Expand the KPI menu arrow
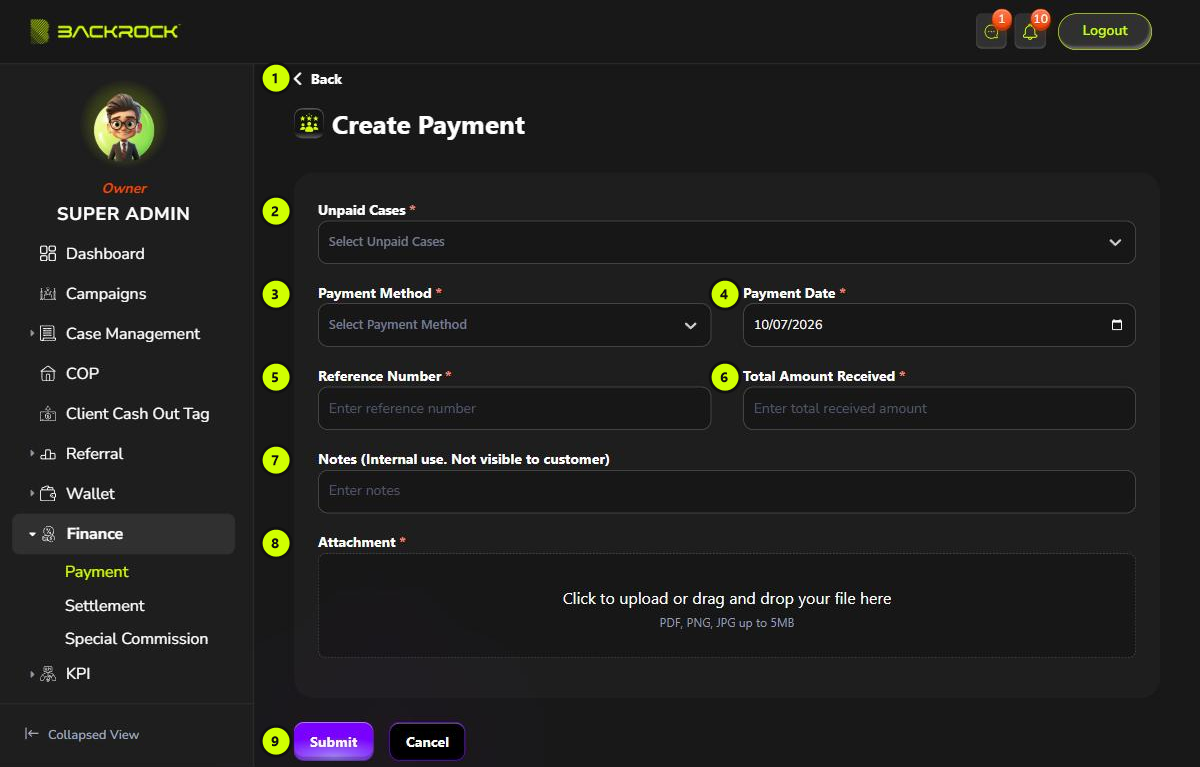Image resolution: width=1200 pixels, height=767 pixels. tap(32, 674)
